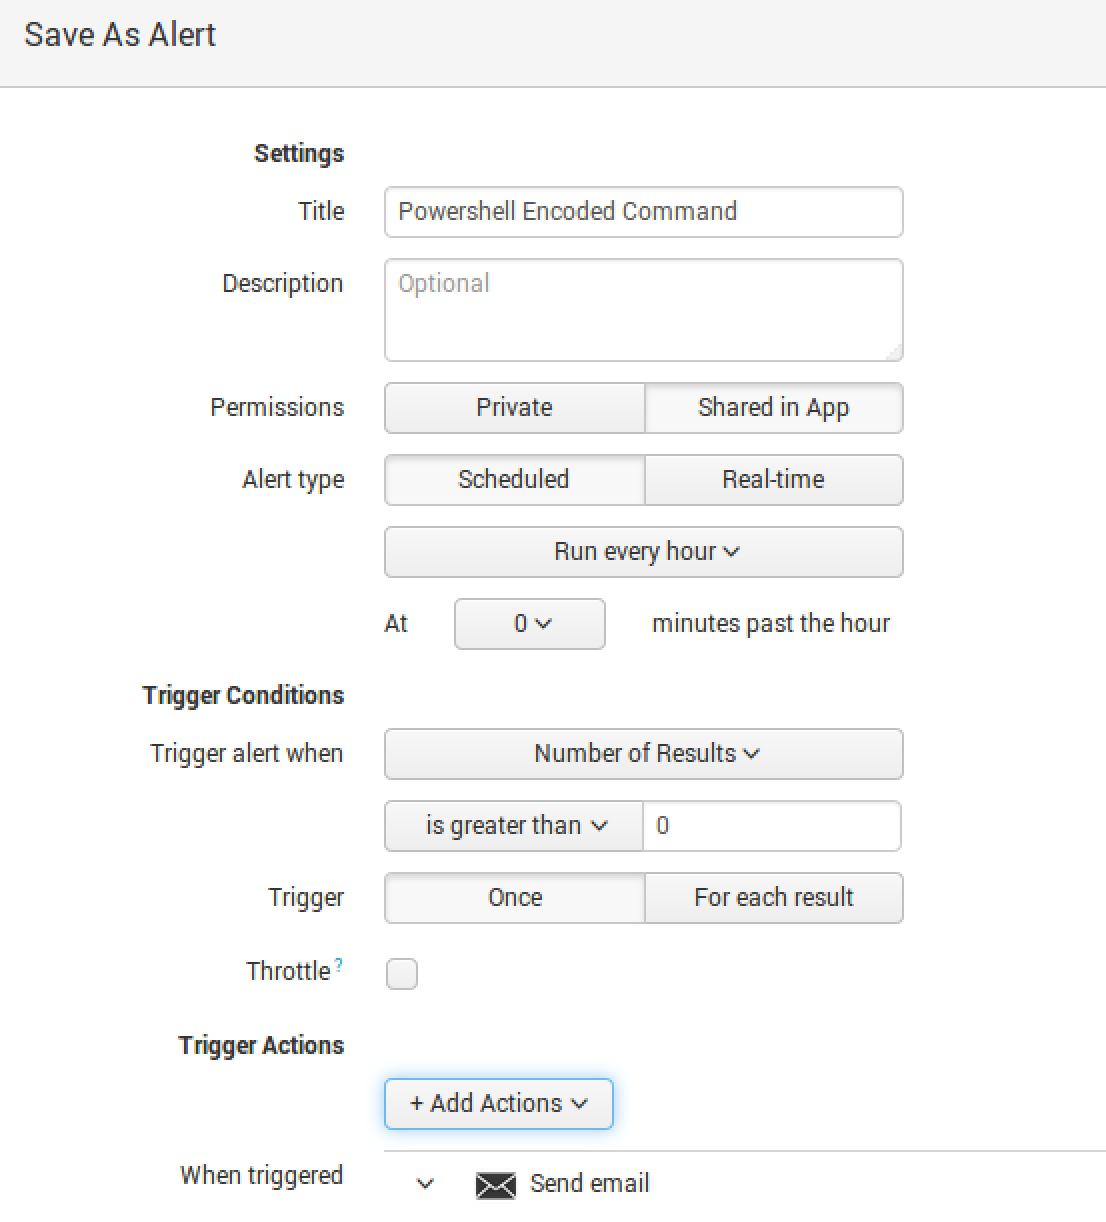This screenshot has width=1106, height=1222.
Task: Click the Send email envelope icon
Action: coord(495,1185)
